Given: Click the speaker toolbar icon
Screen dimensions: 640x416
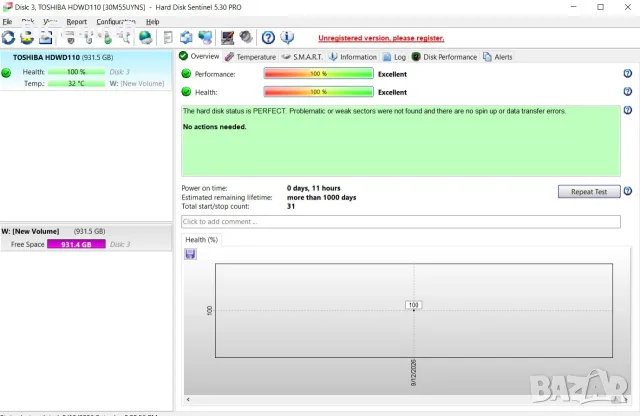Looking at the screenshot, I should click(246, 37).
